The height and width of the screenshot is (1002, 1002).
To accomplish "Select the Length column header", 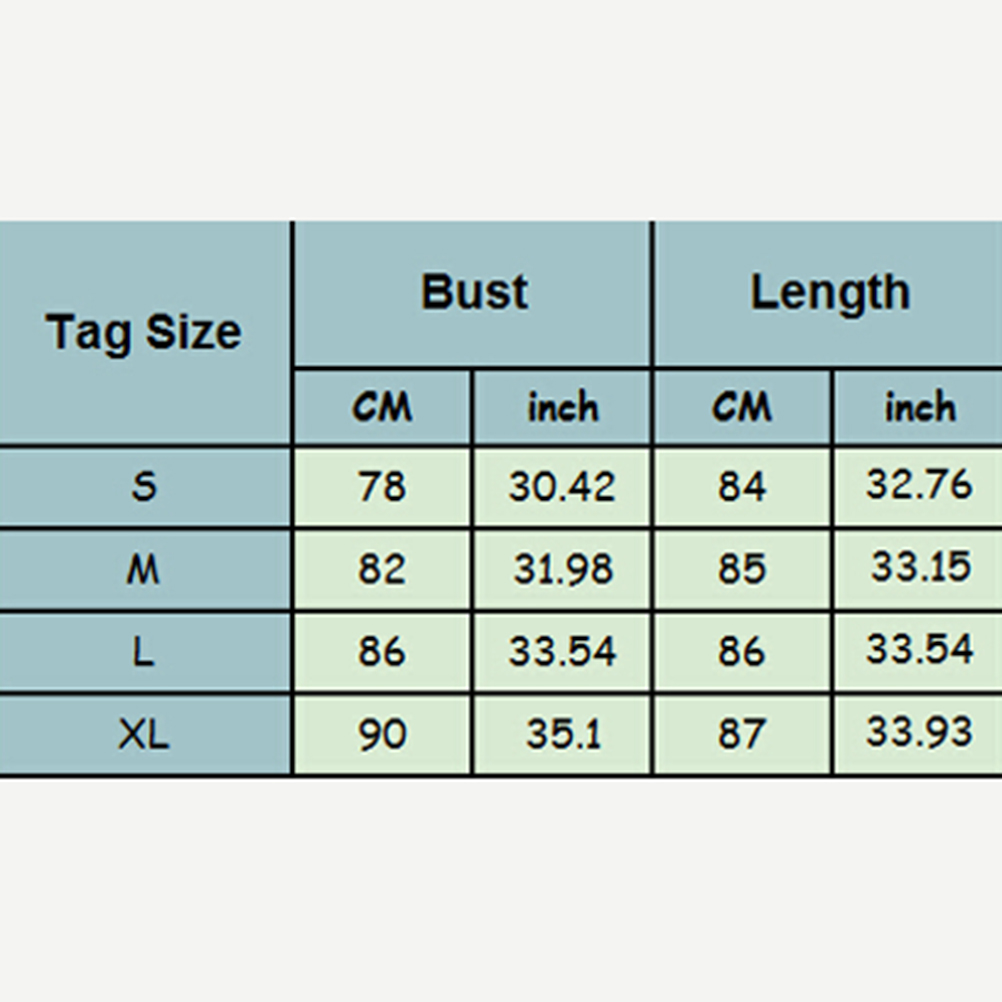I will [x=829, y=292].
